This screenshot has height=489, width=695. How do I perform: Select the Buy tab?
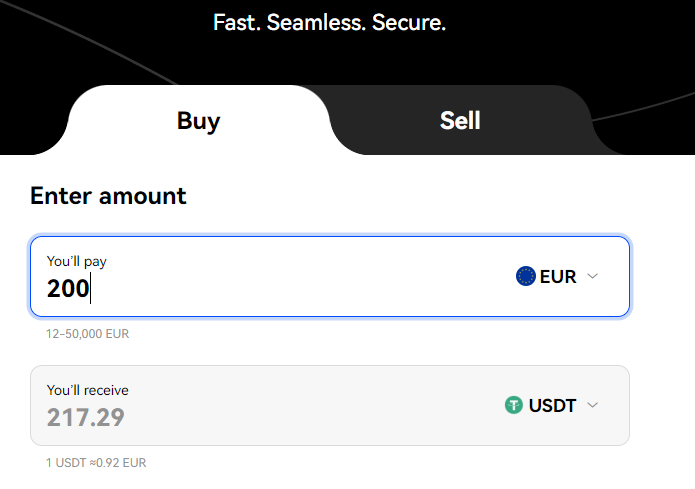point(198,120)
